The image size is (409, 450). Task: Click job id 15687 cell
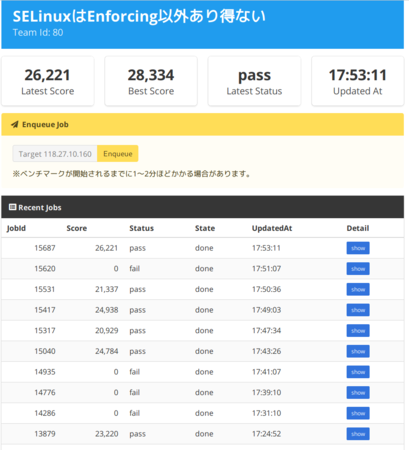[45, 248]
